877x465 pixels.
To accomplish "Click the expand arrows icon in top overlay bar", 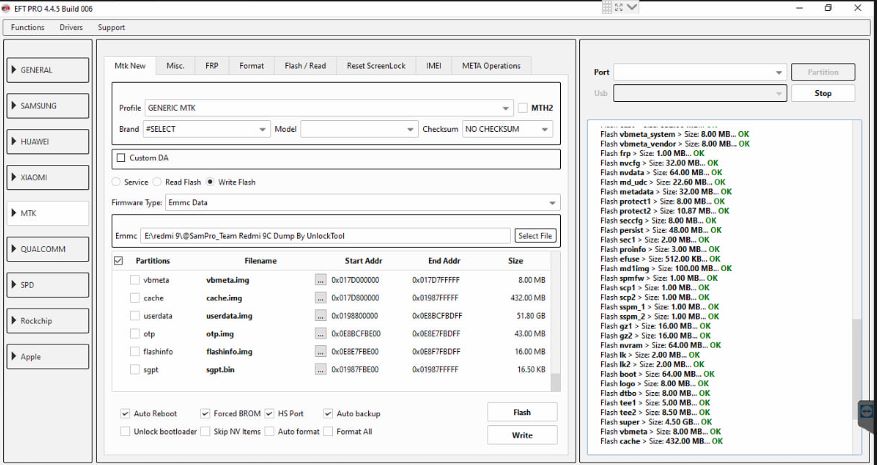I will point(619,7).
